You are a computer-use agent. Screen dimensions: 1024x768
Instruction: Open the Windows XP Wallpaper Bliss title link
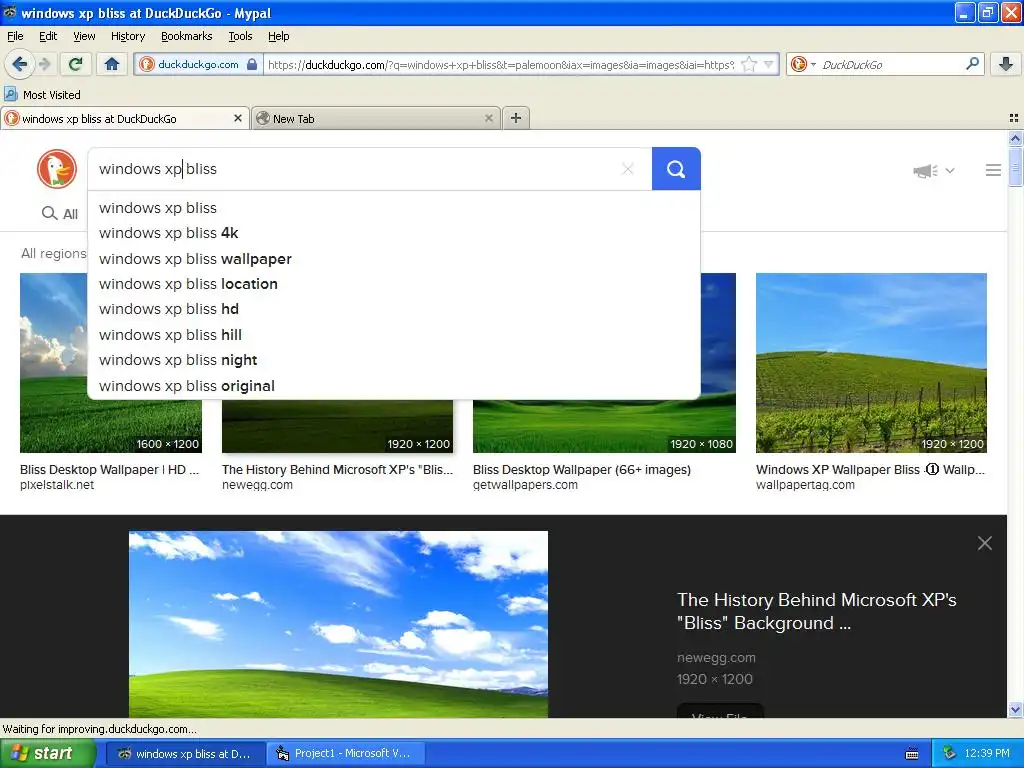click(x=870, y=470)
